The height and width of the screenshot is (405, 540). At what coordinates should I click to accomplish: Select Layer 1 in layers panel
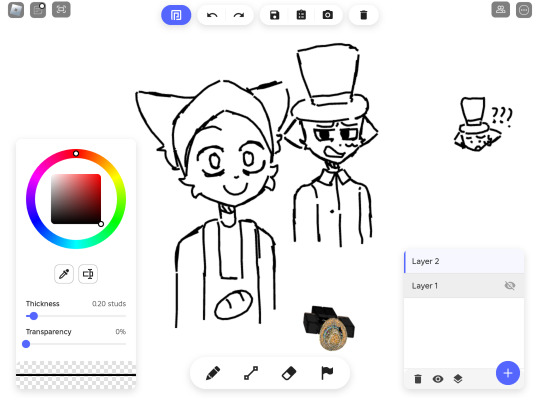pos(464,286)
